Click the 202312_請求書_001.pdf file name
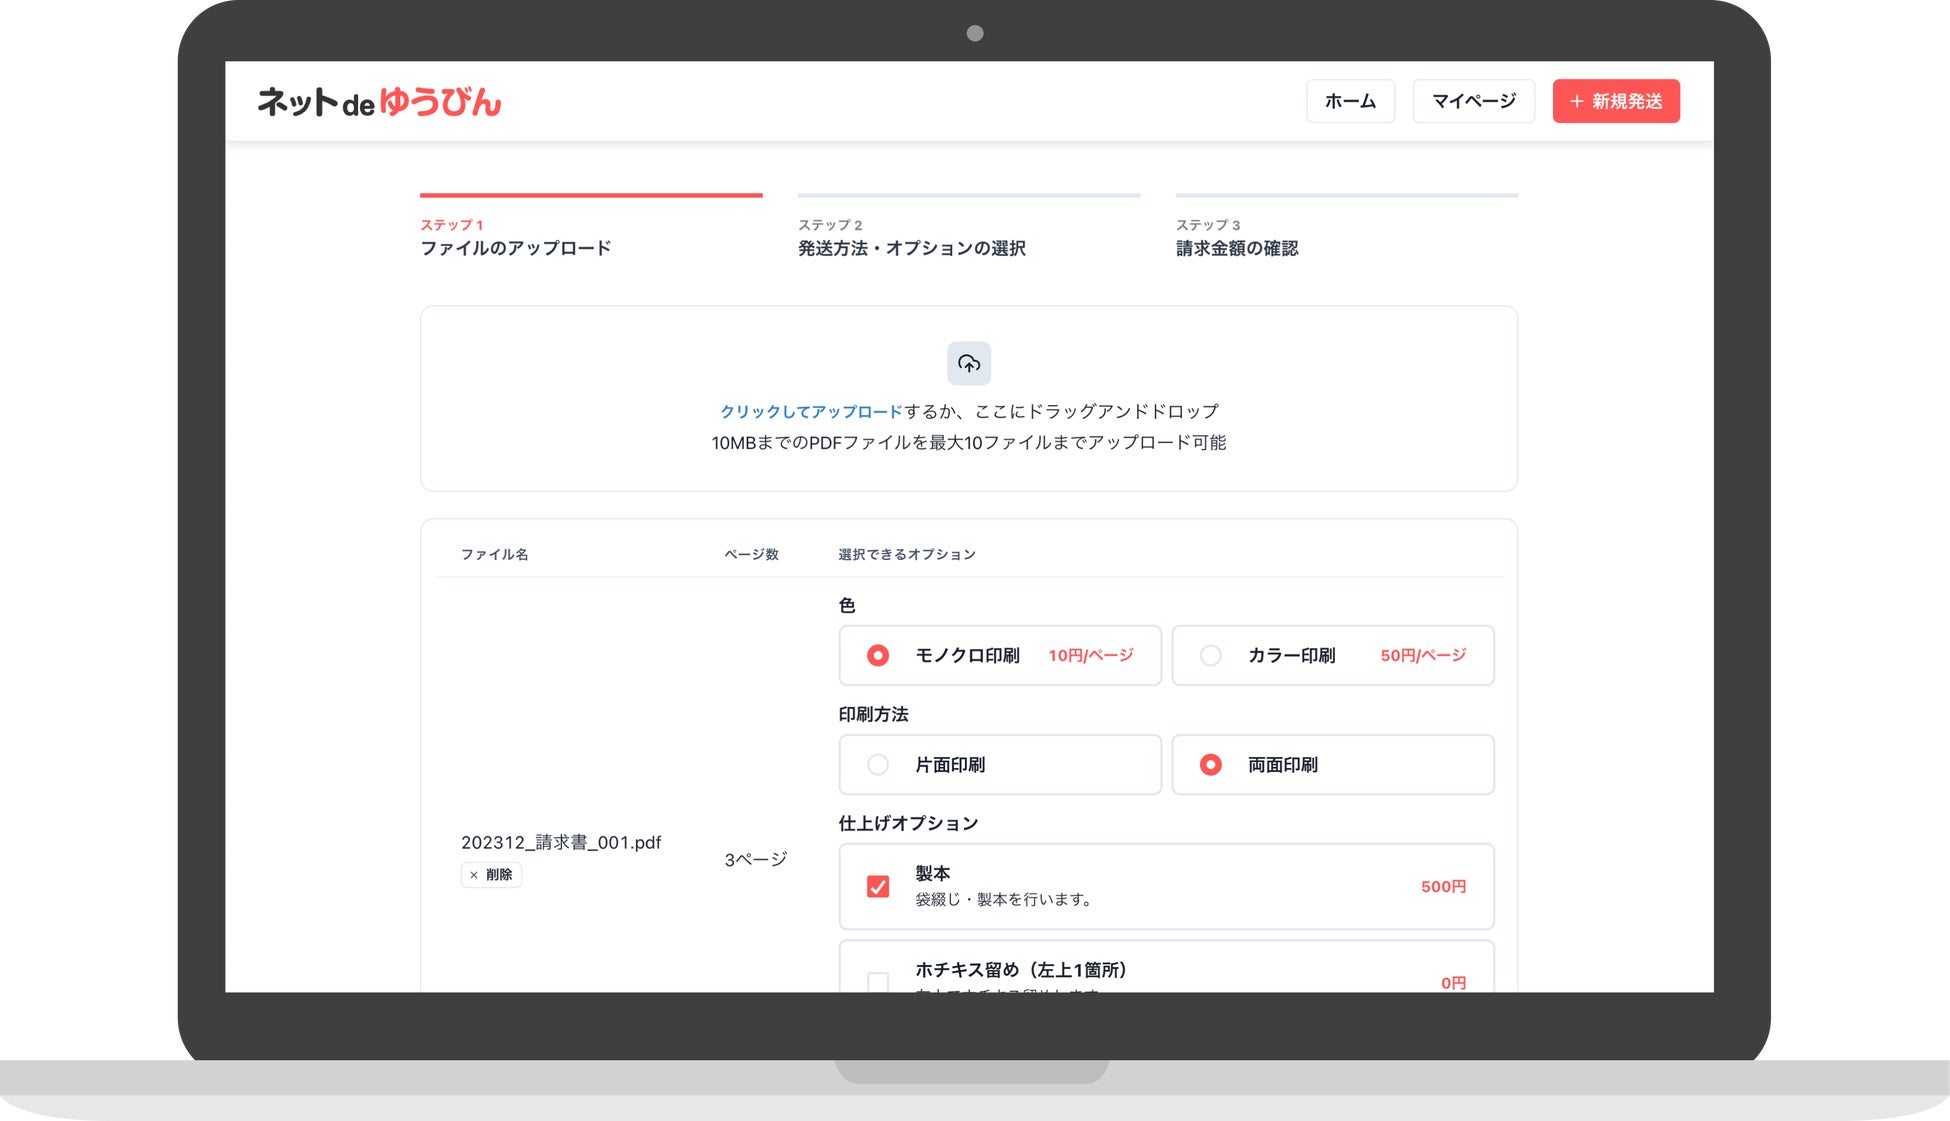Viewport: 1950px width, 1121px height. pos(560,842)
